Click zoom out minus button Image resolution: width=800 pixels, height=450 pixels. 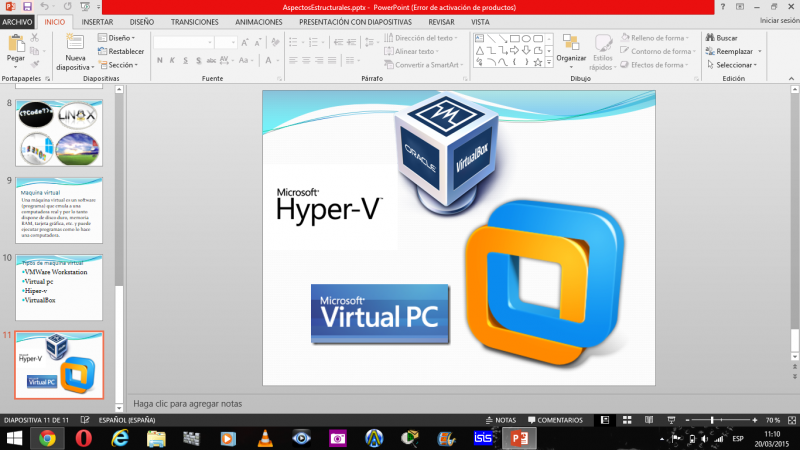click(x=687, y=420)
